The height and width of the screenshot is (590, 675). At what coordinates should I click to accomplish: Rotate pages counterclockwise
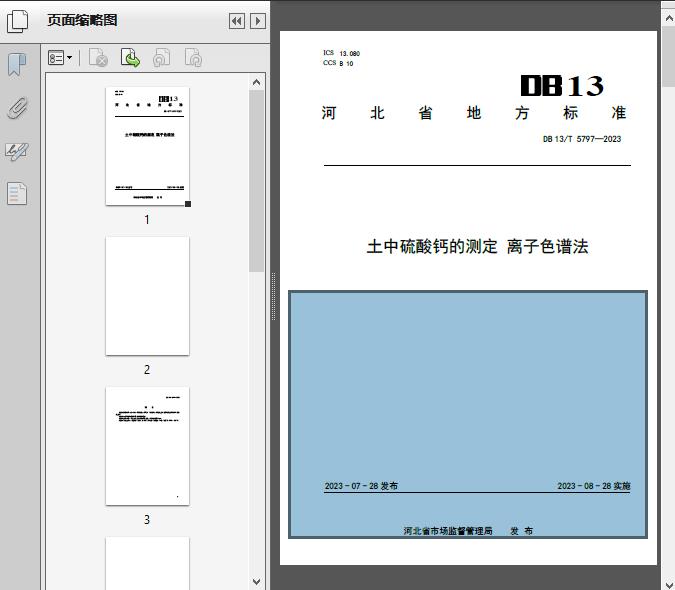pyautogui.click(x=161, y=58)
